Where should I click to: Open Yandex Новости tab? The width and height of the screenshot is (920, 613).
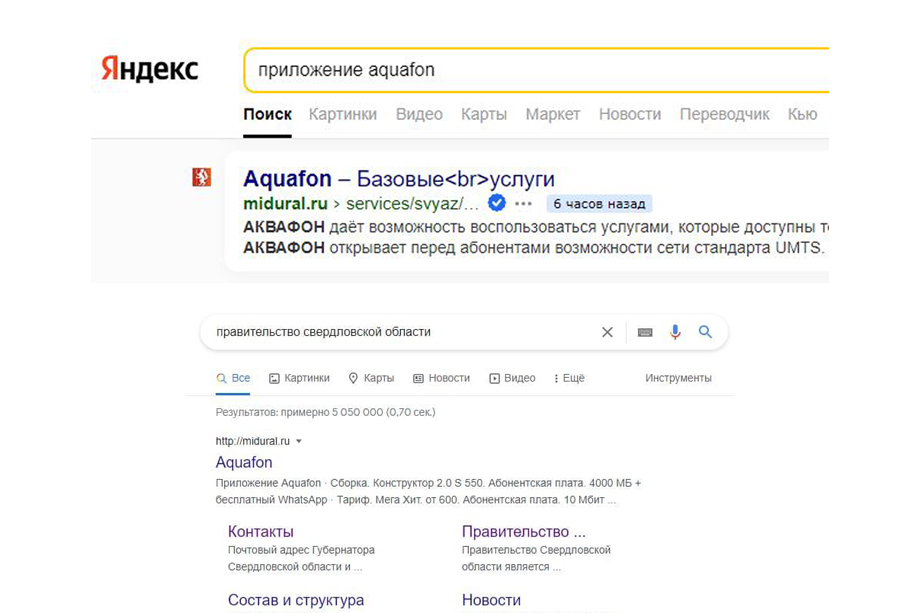coord(630,114)
